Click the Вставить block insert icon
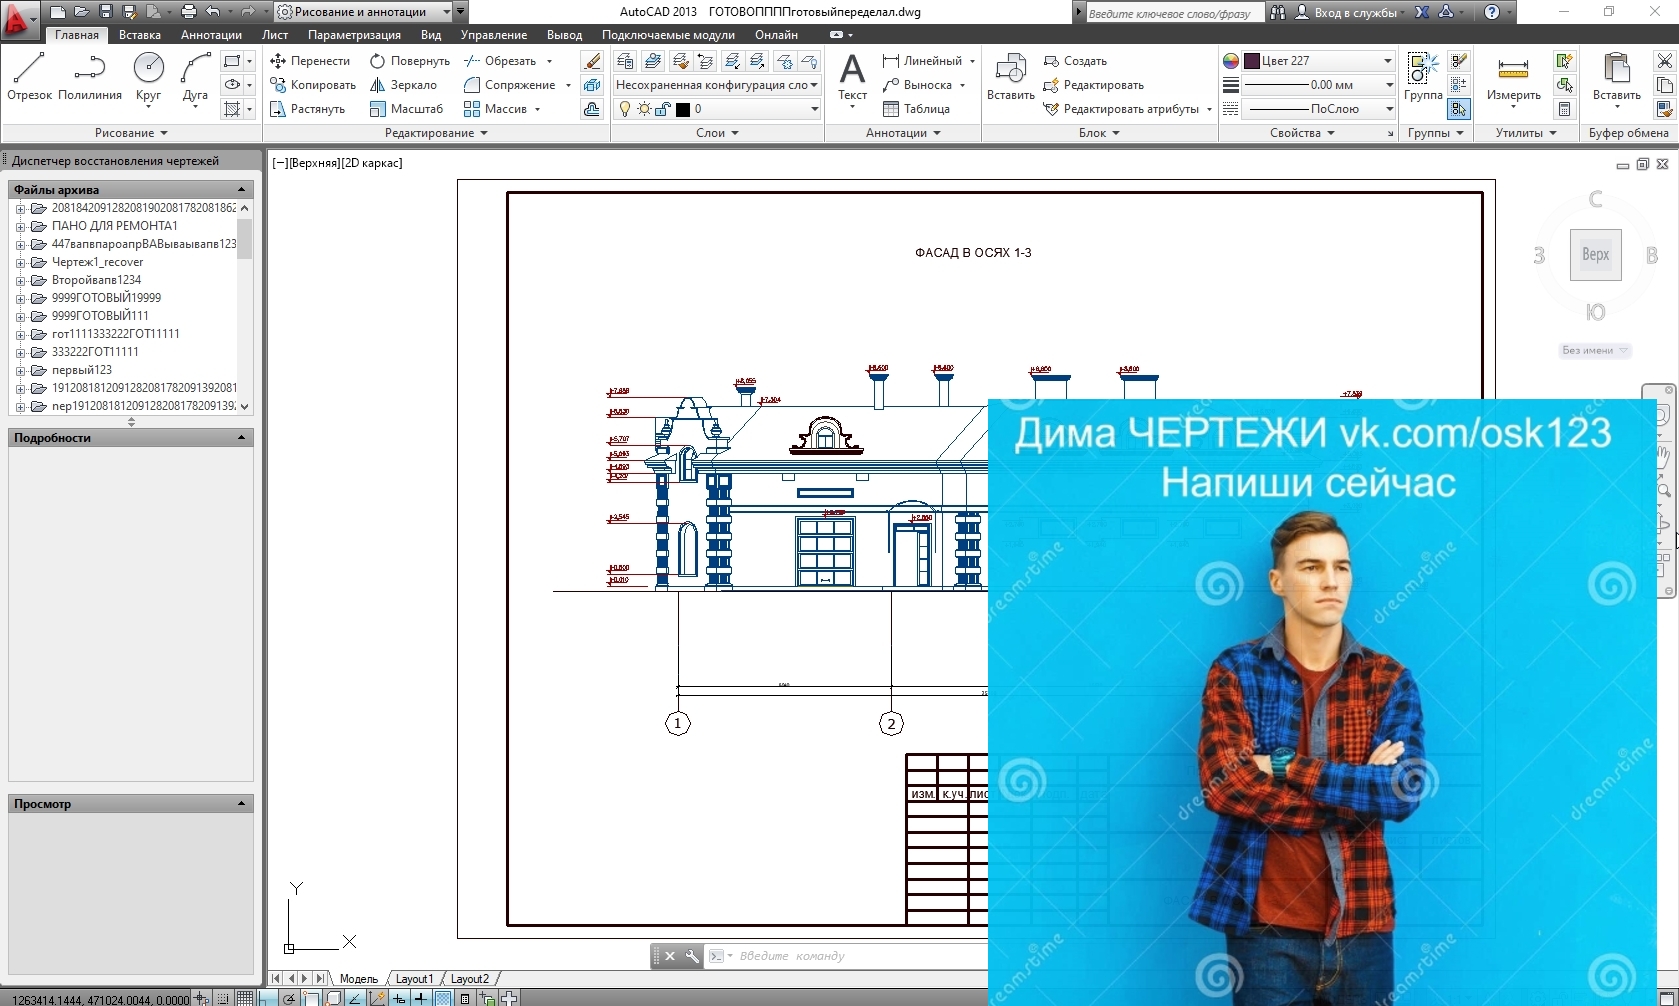Screen dimensions: 1679x1006 pyautogui.click(x=1010, y=77)
